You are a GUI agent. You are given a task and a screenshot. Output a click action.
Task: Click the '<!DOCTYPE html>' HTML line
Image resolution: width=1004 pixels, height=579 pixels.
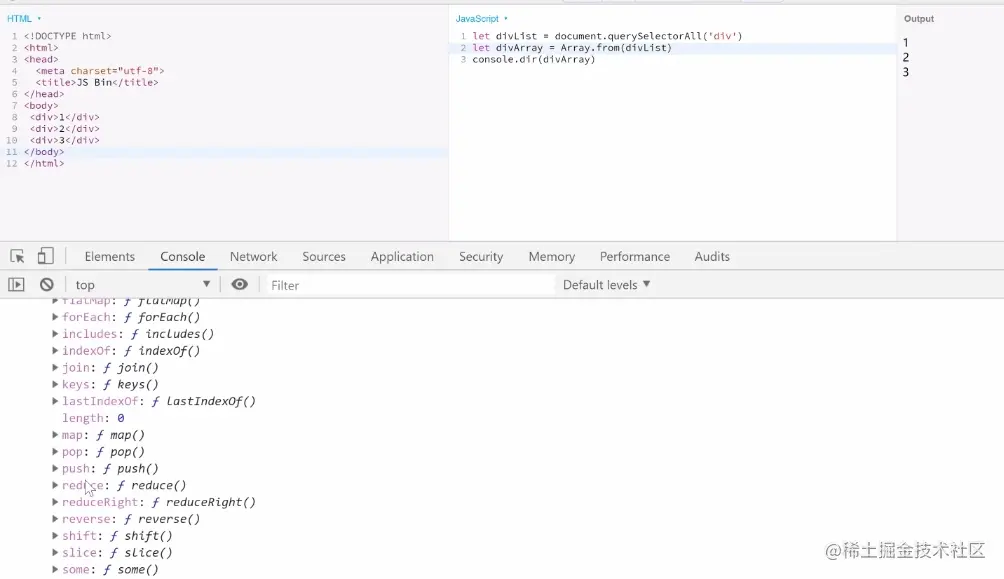point(67,36)
